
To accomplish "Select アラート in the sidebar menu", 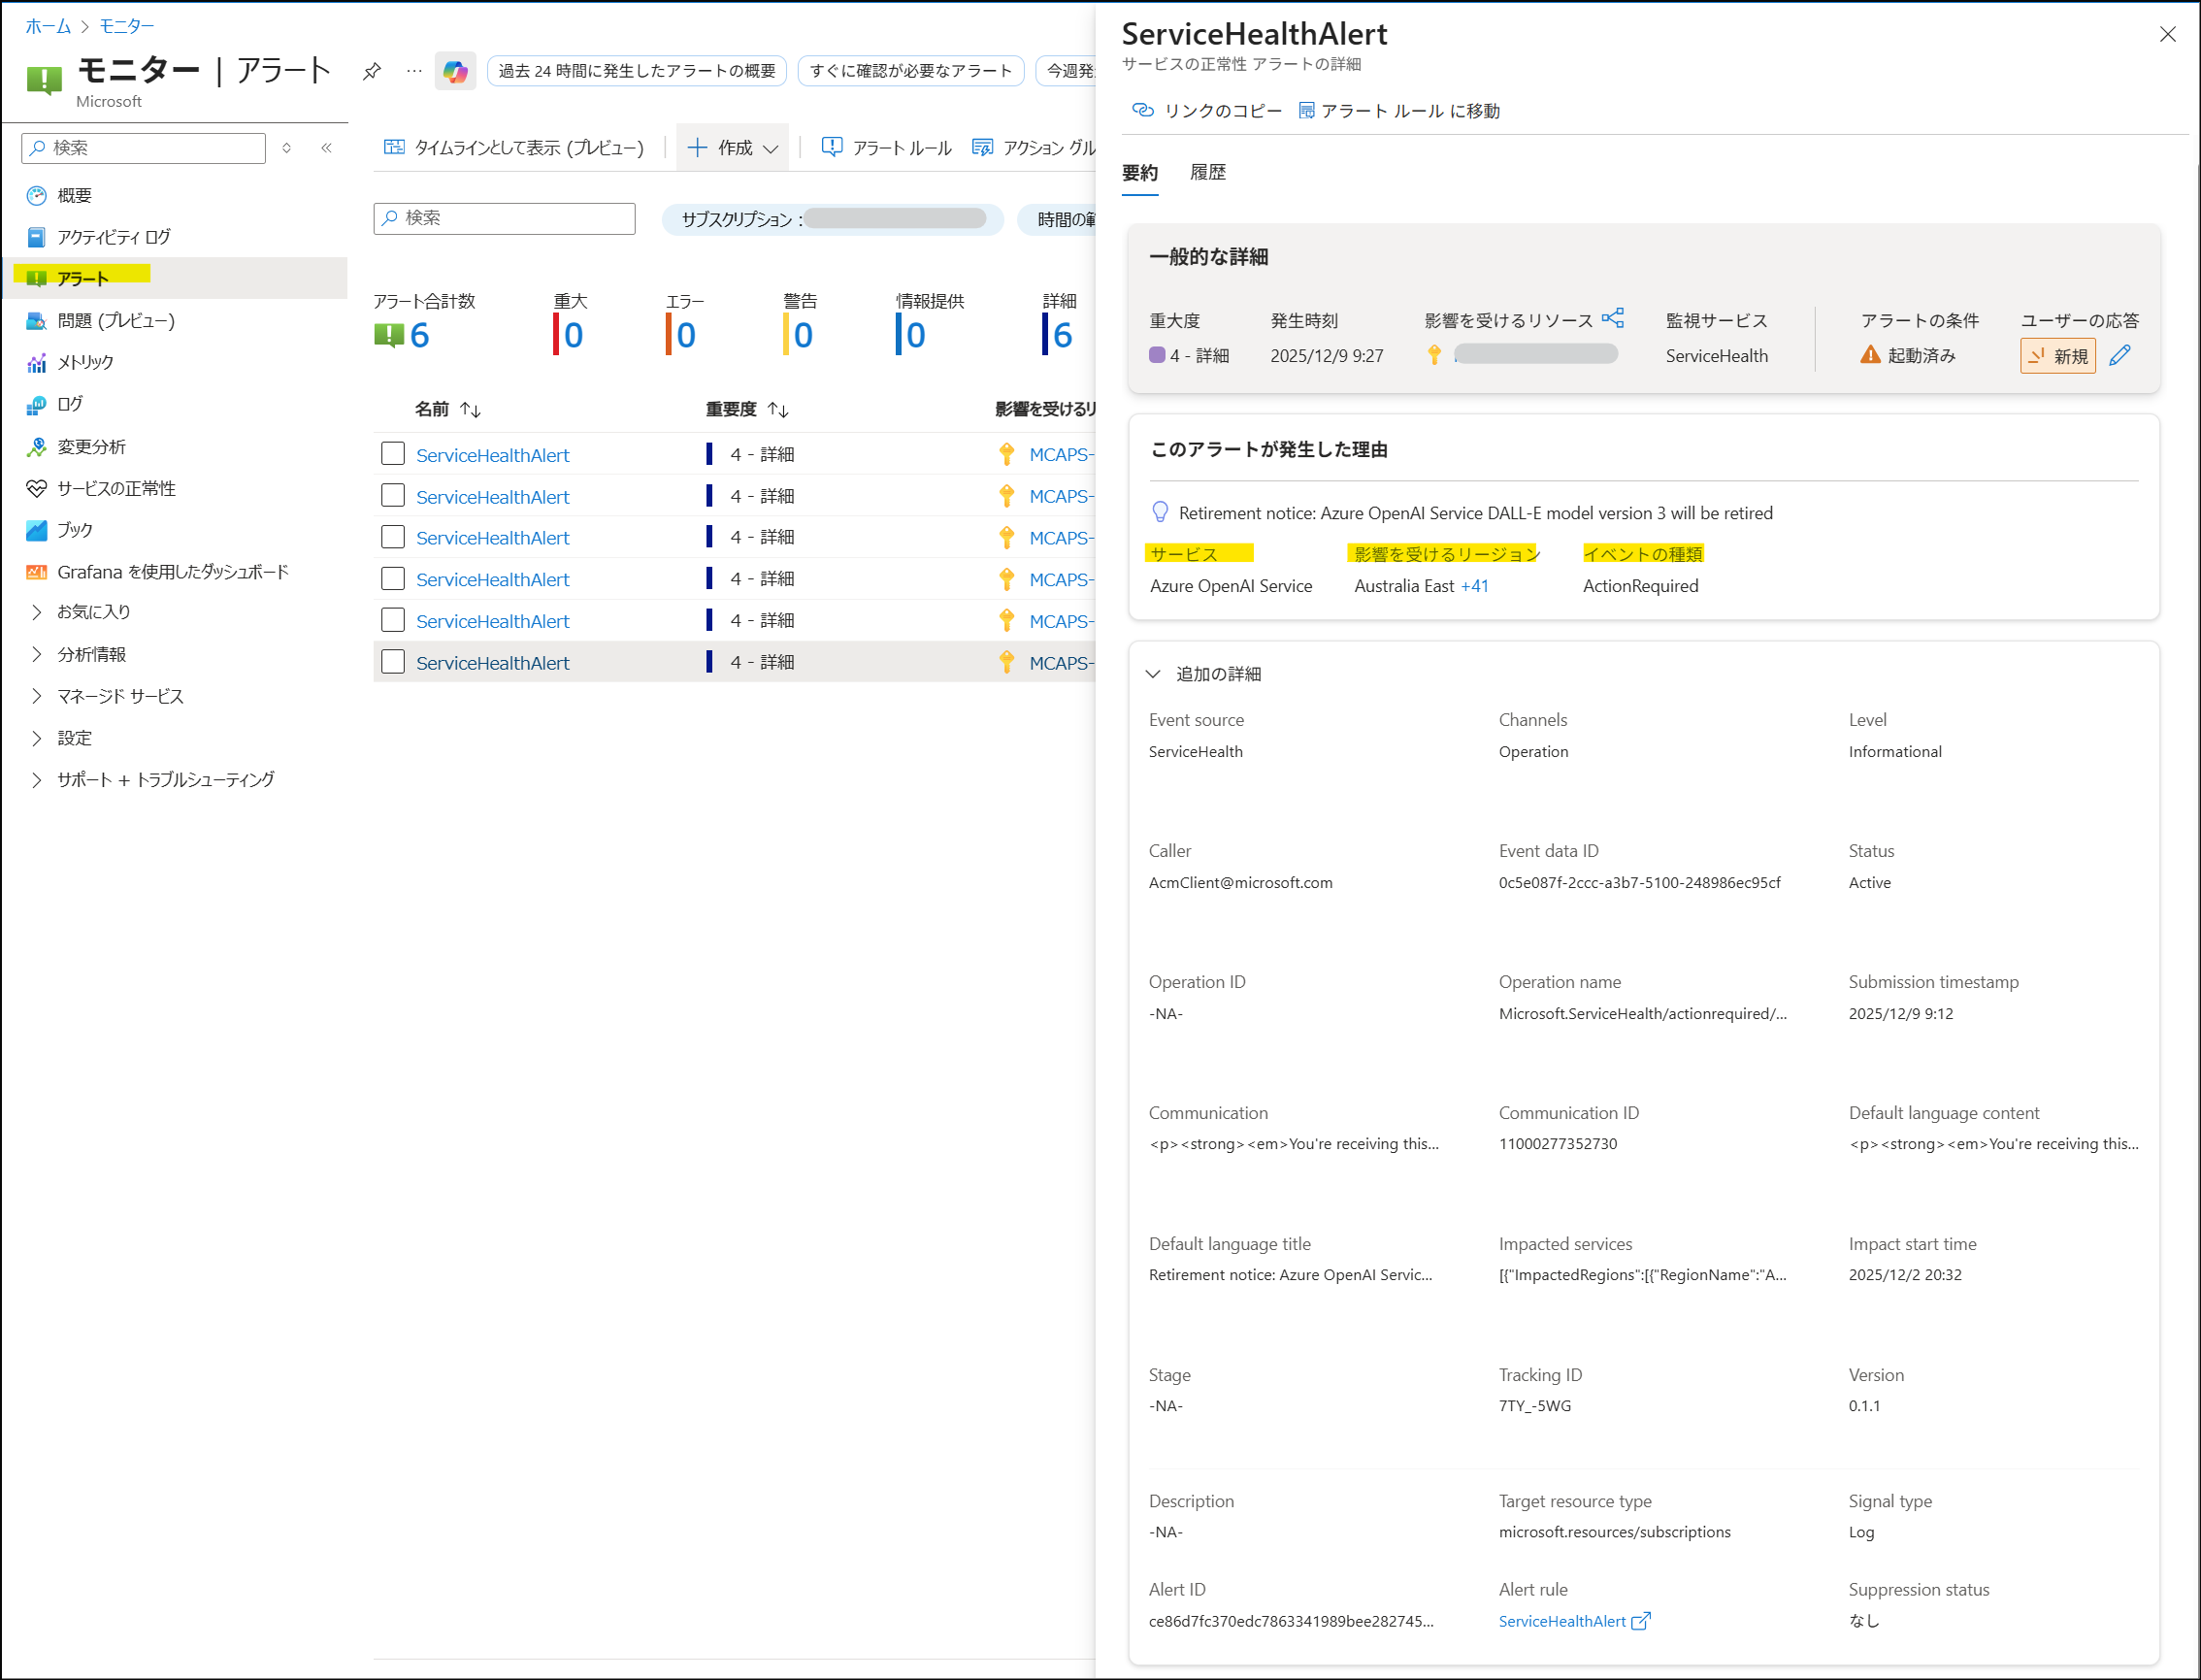I will [176, 278].
